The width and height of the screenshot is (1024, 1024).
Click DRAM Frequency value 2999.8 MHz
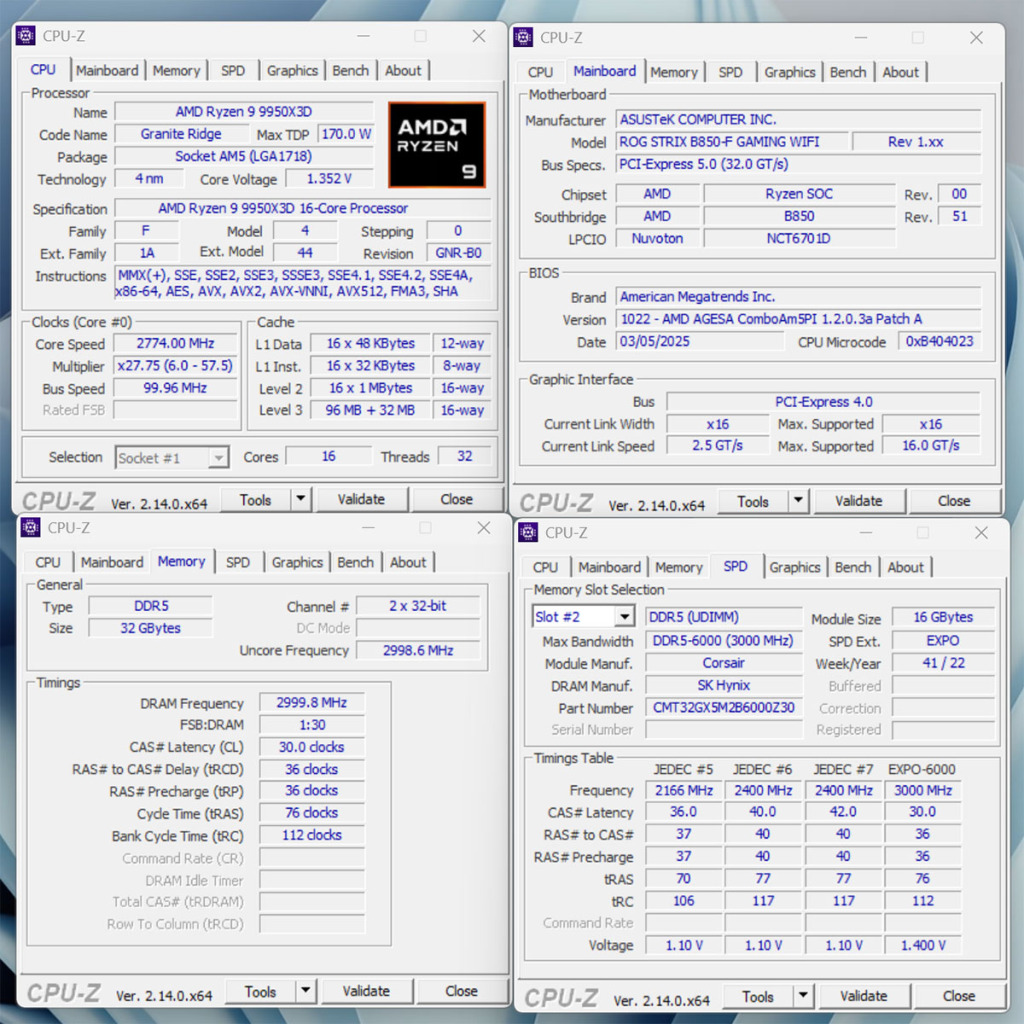(x=312, y=703)
